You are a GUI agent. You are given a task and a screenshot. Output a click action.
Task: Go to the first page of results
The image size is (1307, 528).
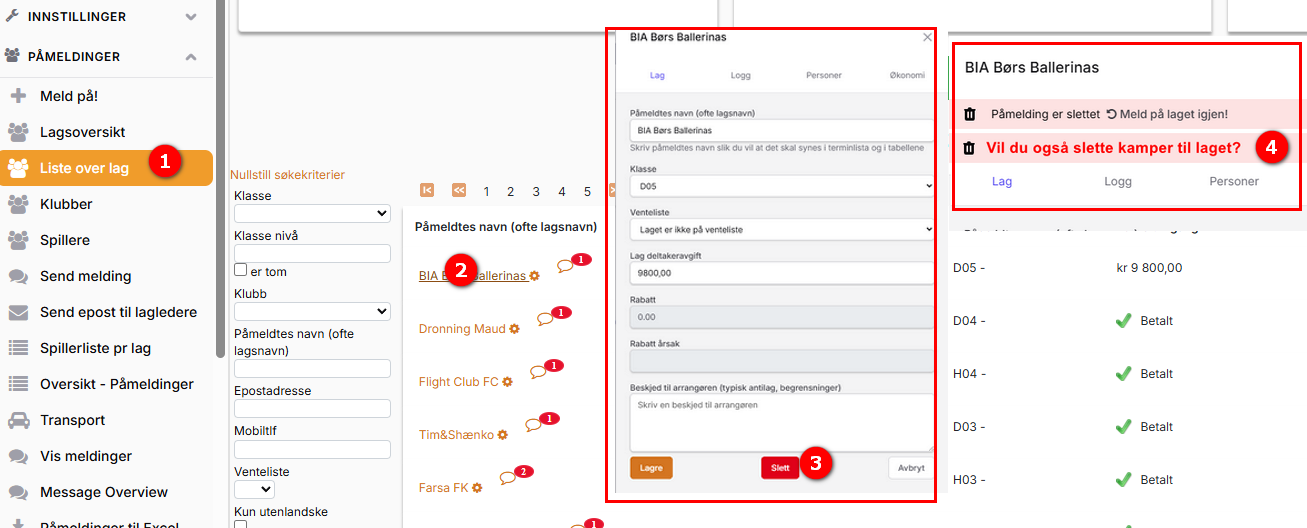(427, 190)
